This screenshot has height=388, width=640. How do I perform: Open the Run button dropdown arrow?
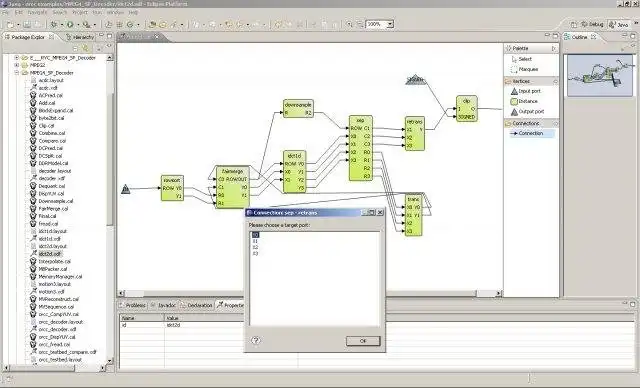pyautogui.click(x=78, y=25)
